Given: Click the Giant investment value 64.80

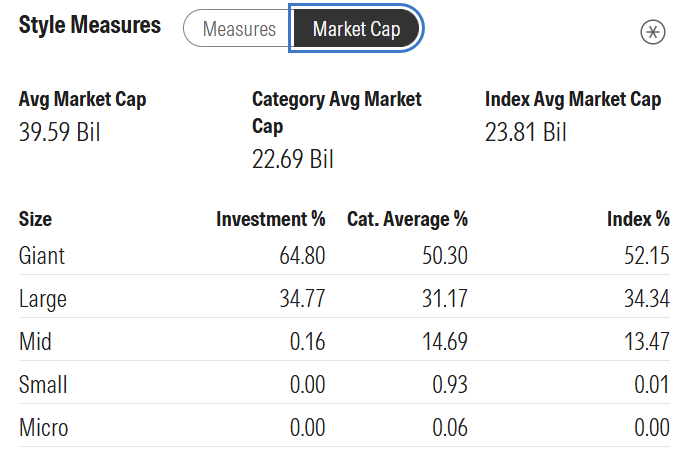Looking at the screenshot, I should tap(302, 256).
